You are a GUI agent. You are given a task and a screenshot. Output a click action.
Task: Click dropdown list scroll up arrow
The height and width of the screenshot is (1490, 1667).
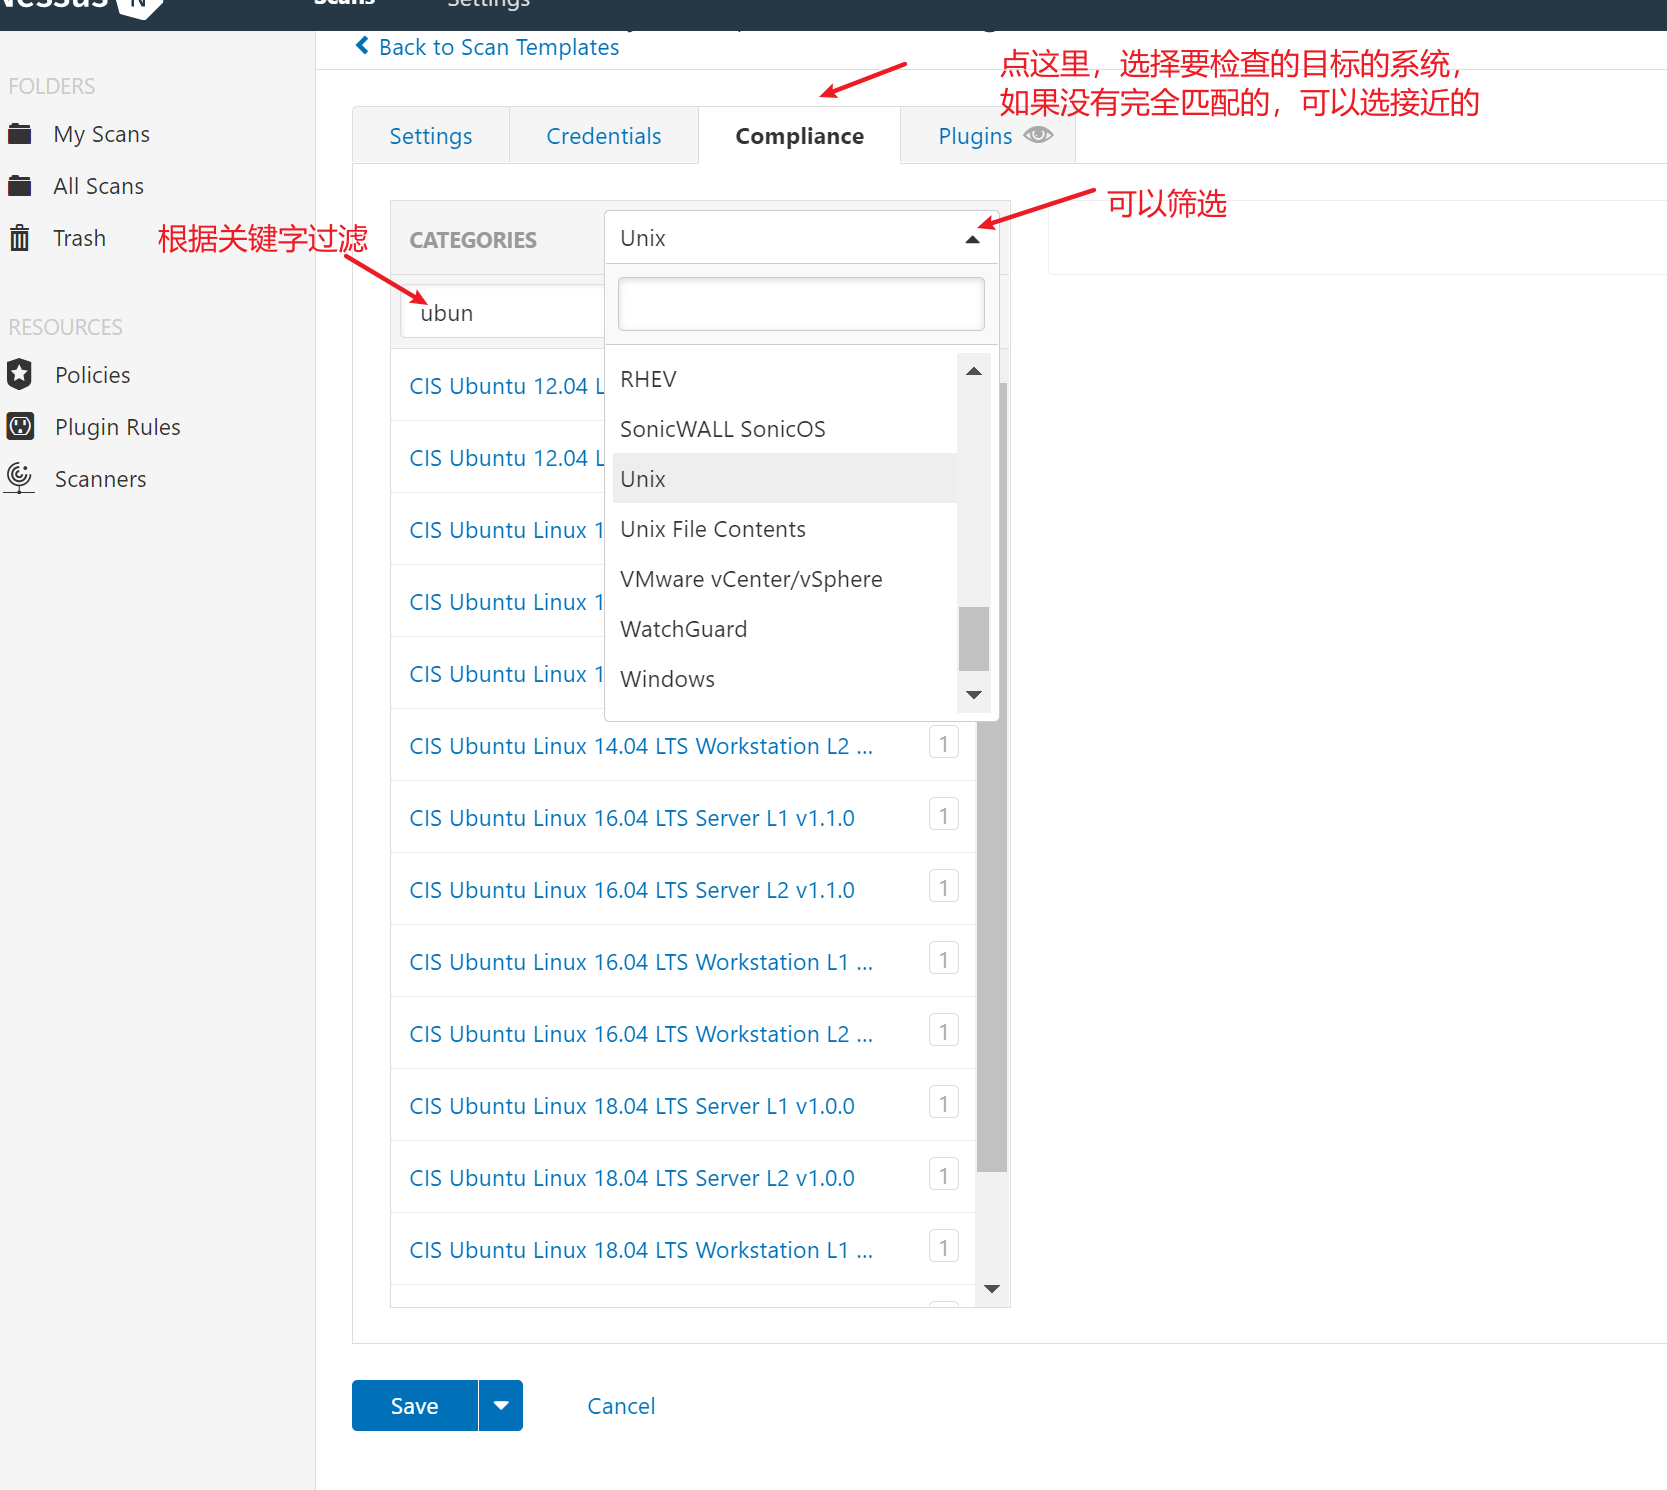(x=973, y=371)
